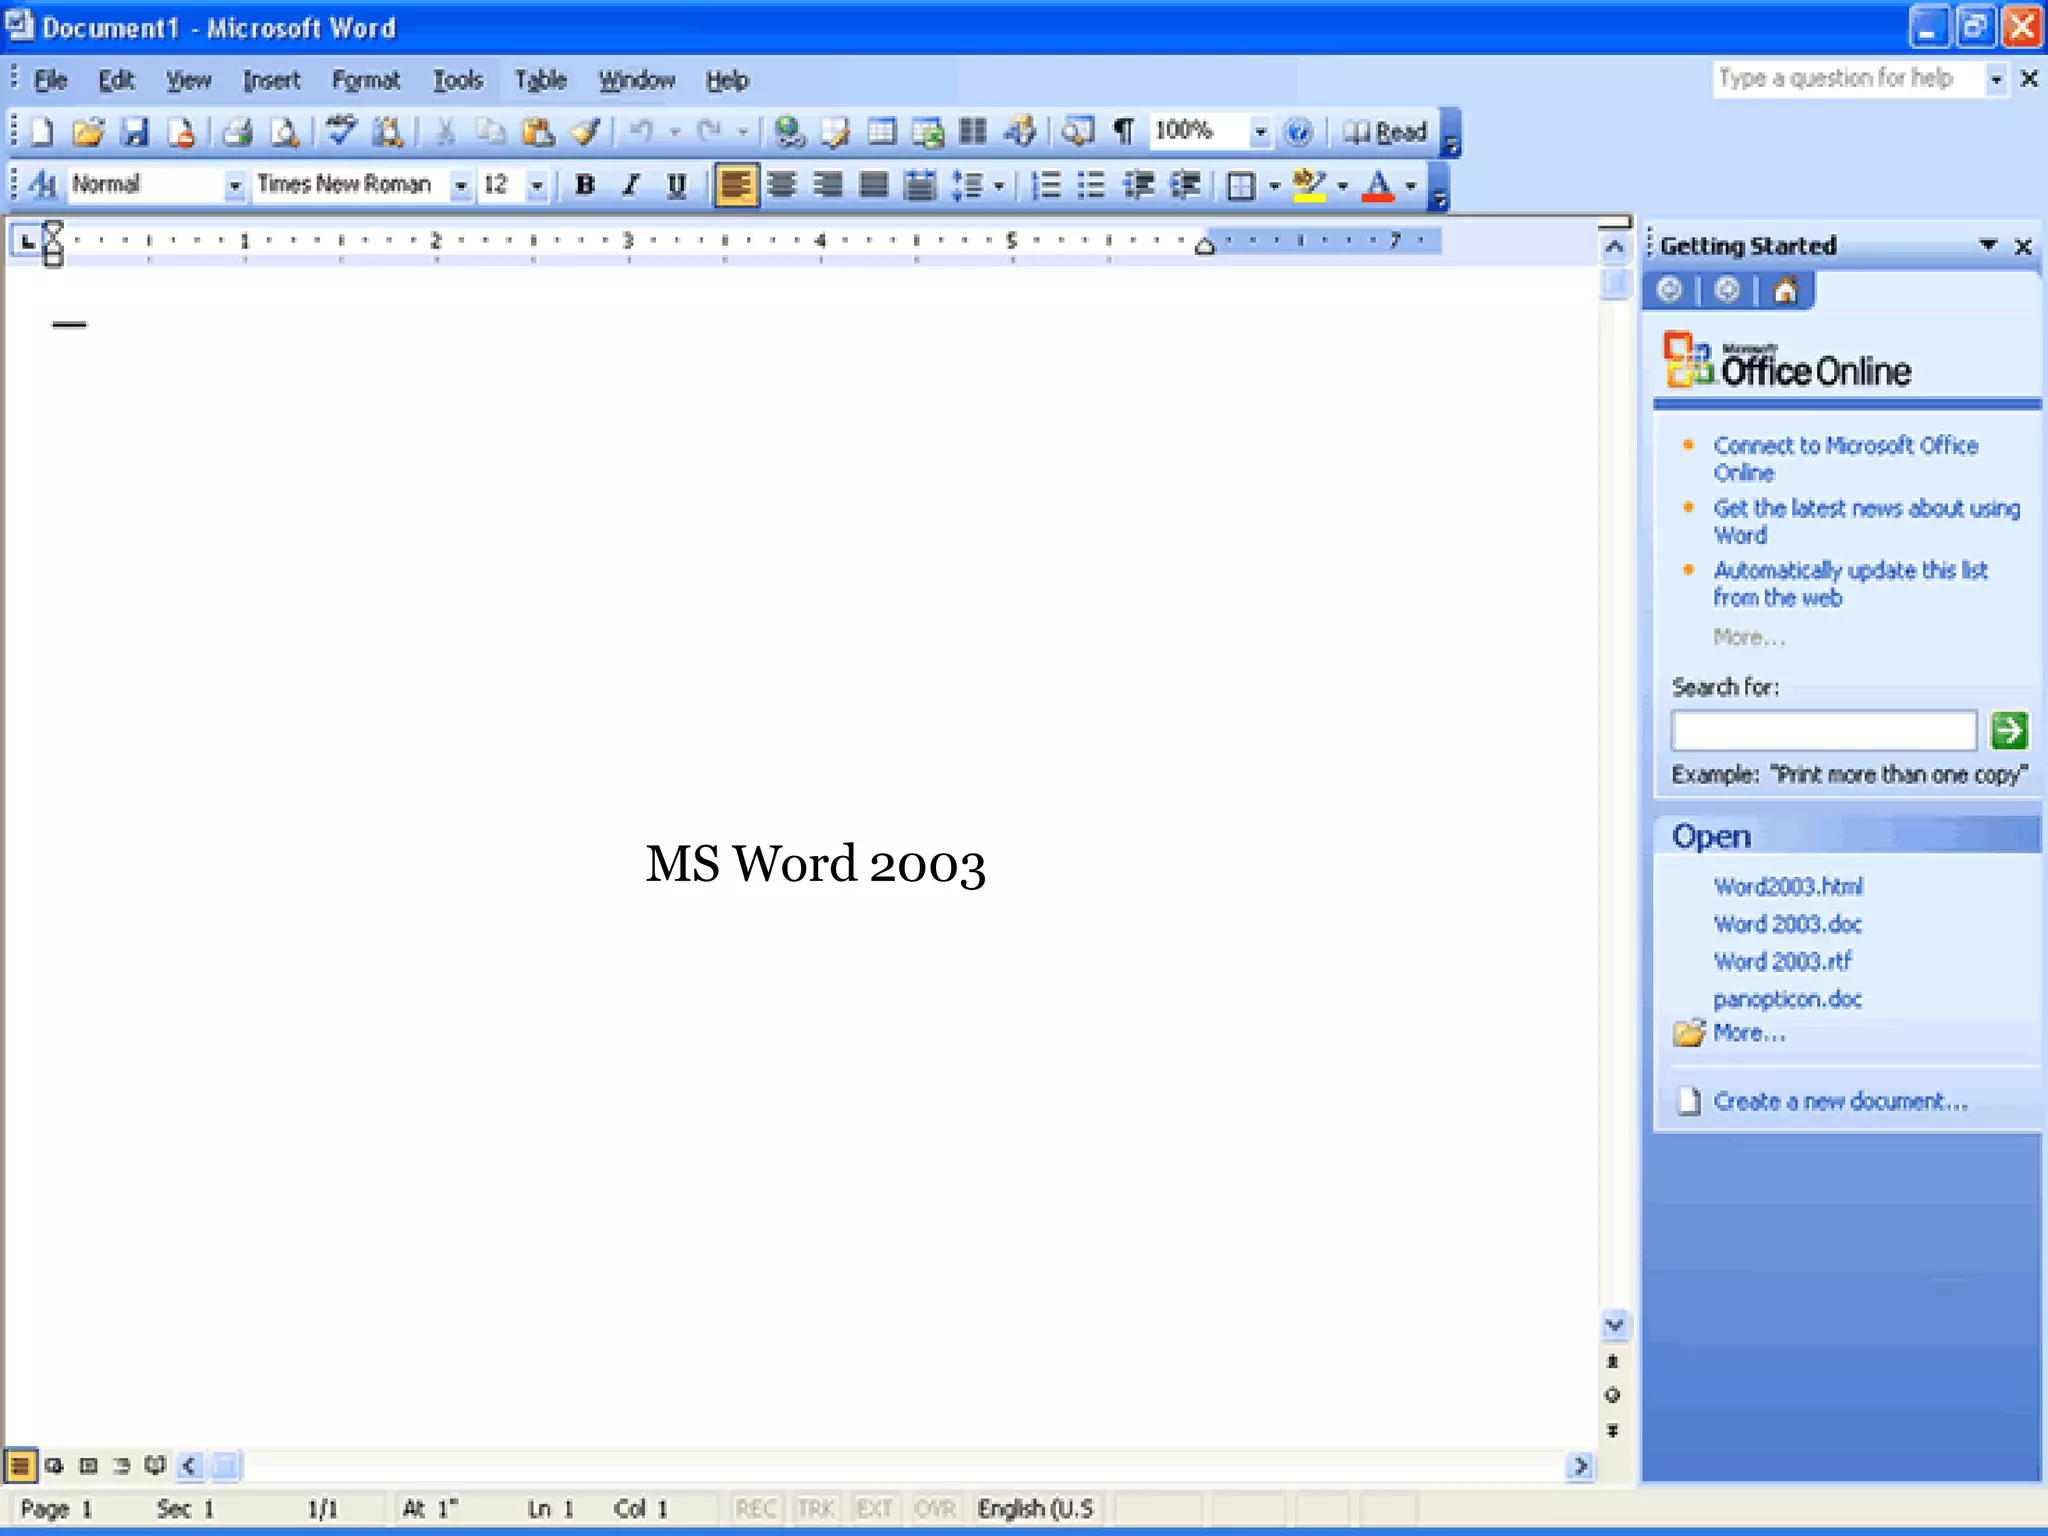
Task: Open Print Preview from the toolbar
Action: (284, 132)
